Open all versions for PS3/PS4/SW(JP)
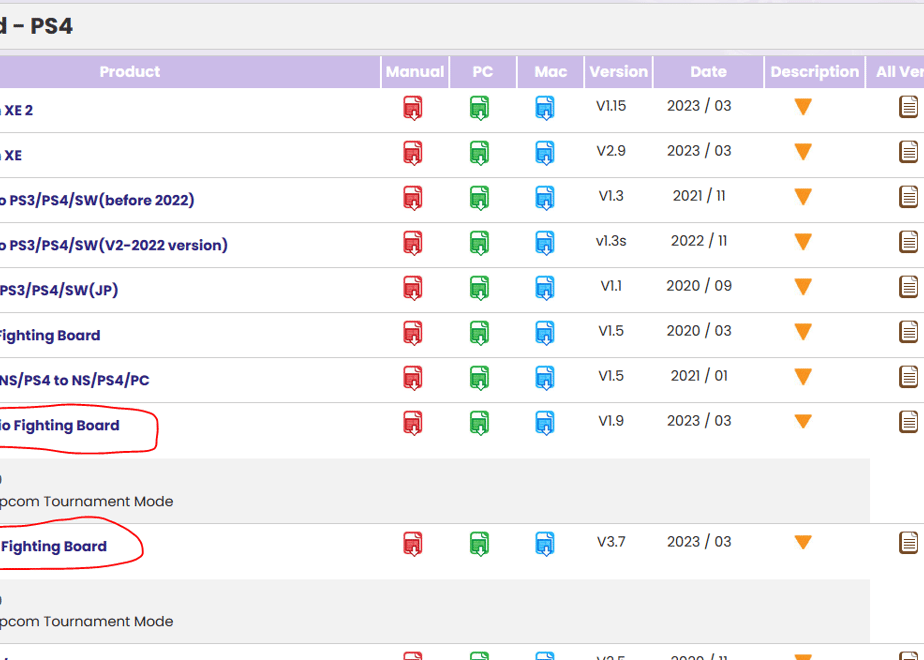Viewport: 924px width, 660px height. 909,287
